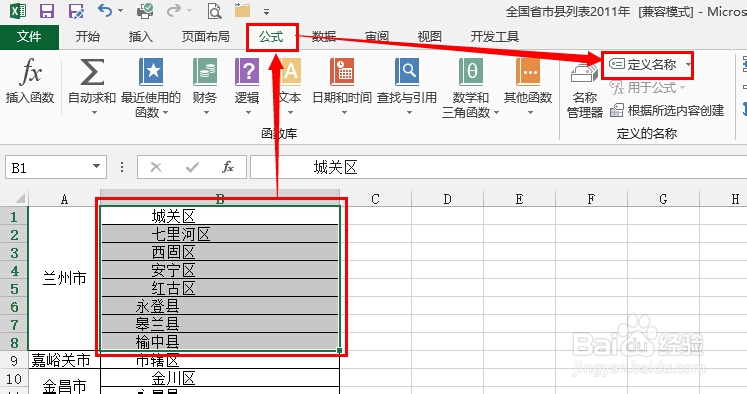Click cell containing 金川区
Viewport: 747px width, 394px height.
tap(220, 378)
